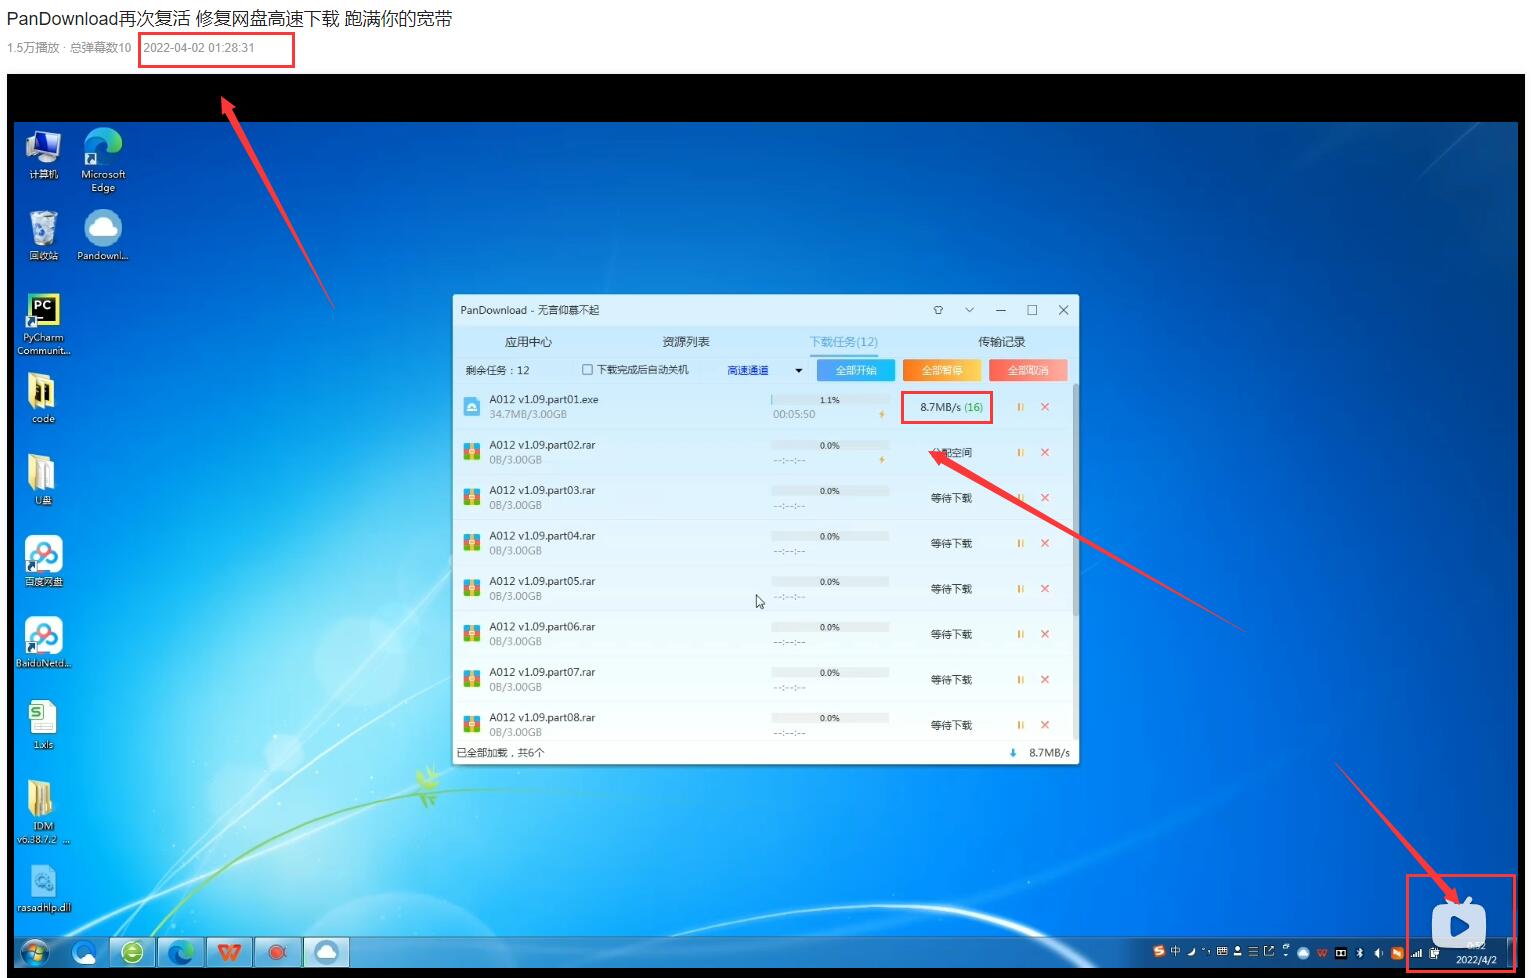
Task: Click the part01.exe progress bar
Action: (x=830, y=400)
